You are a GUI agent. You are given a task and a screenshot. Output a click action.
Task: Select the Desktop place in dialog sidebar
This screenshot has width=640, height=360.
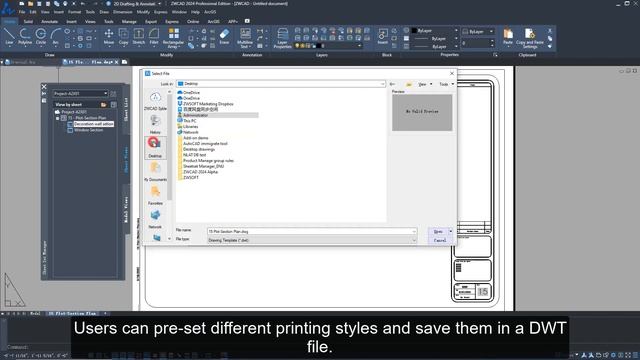(x=155, y=148)
